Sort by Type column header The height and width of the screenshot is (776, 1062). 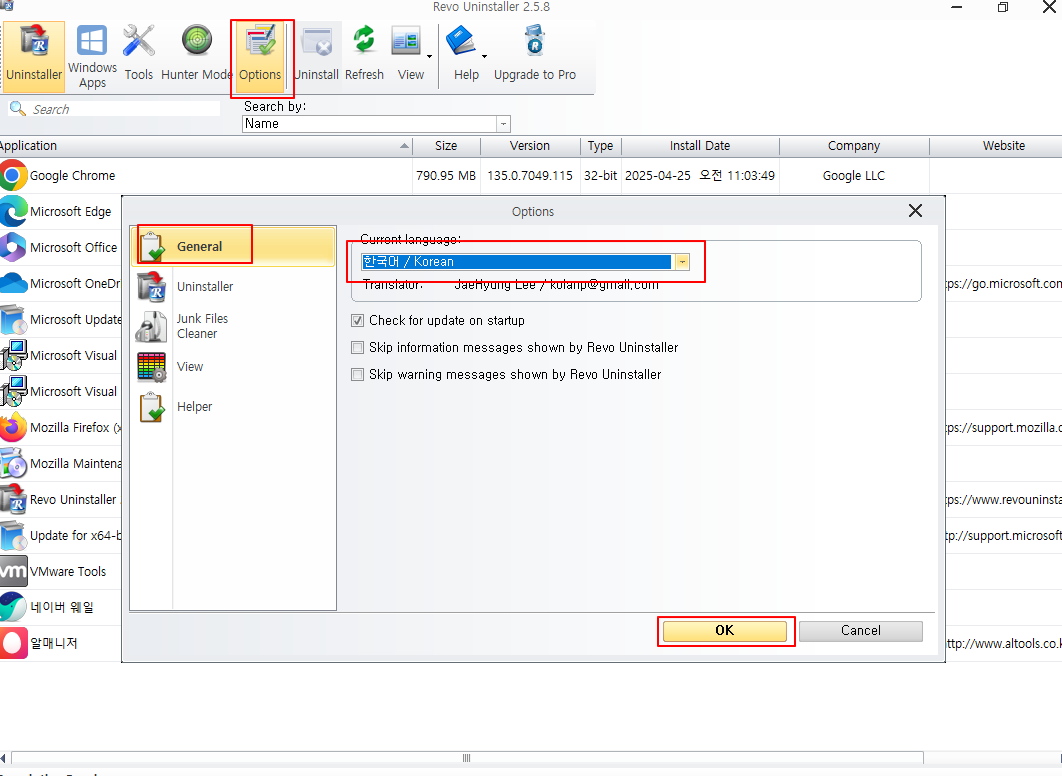pos(600,146)
